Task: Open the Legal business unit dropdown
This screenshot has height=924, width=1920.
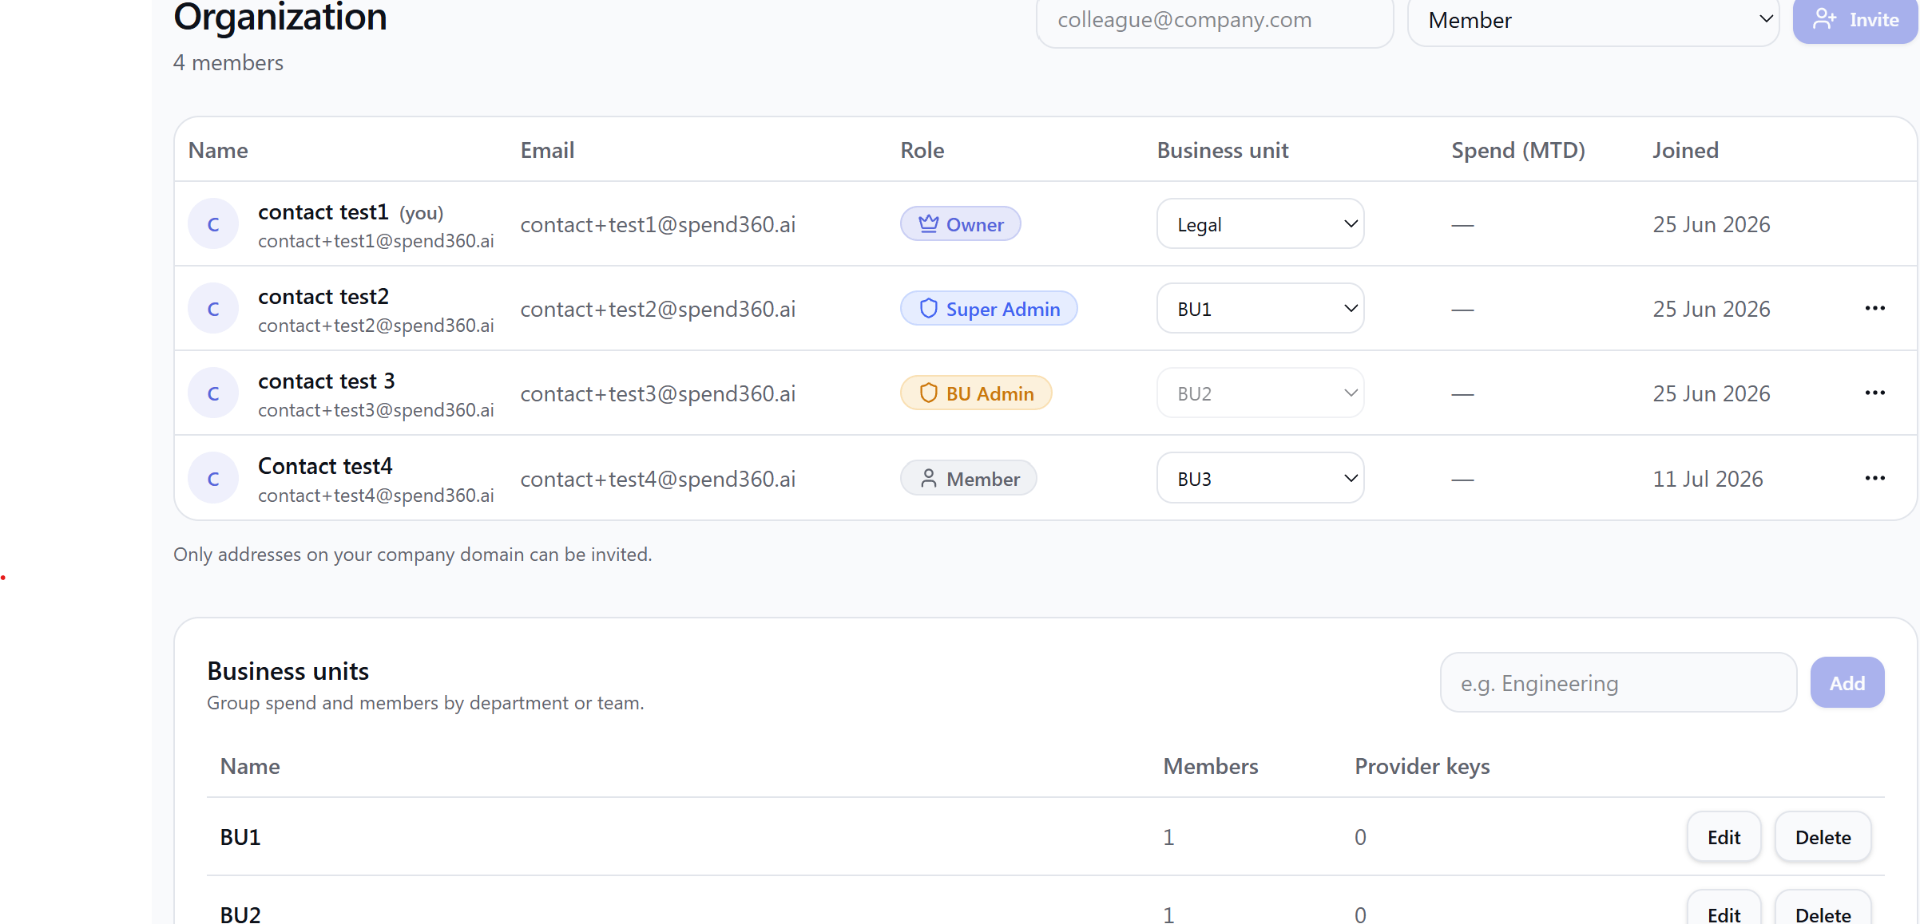Action: pos(1260,224)
